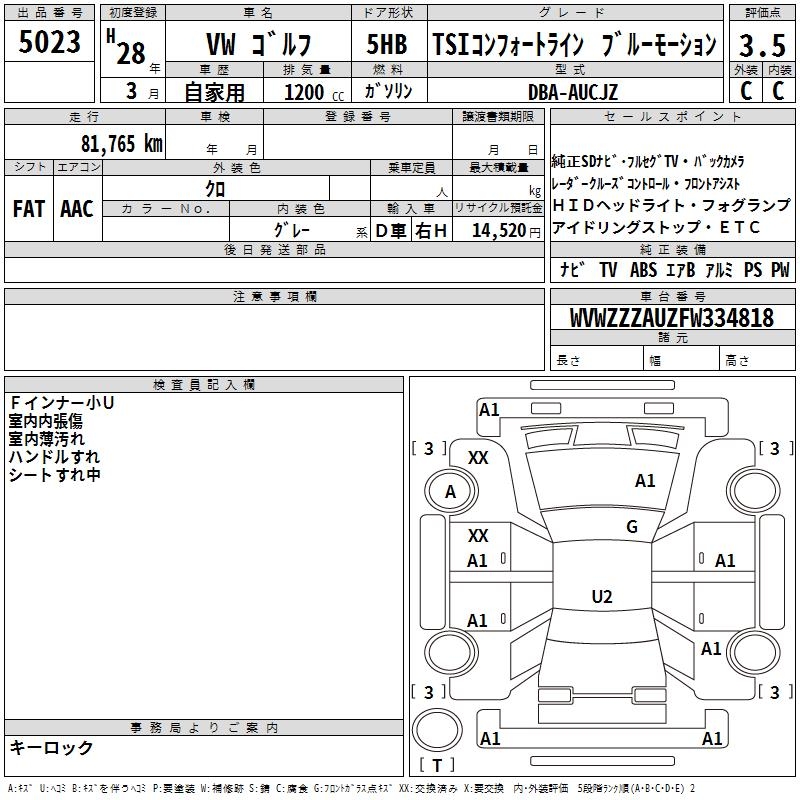800x800 pixels.
Task: Click the セールスポイント header
Action: pyautogui.click(x=672, y=116)
